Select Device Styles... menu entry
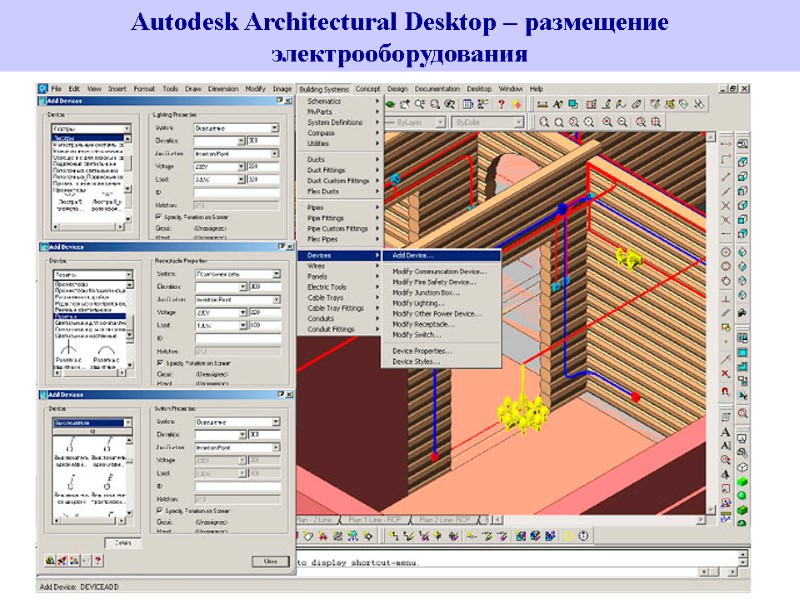The height and width of the screenshot is (600, 800). tap(441, 361)
